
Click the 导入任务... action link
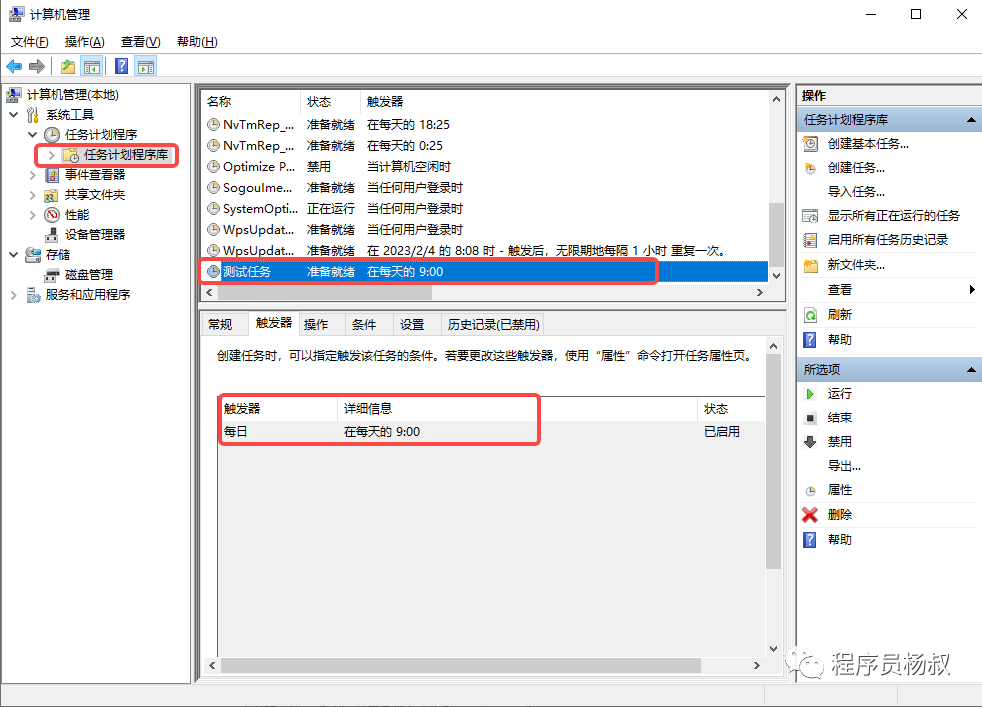pyautogui.click(x=856, y=192)
